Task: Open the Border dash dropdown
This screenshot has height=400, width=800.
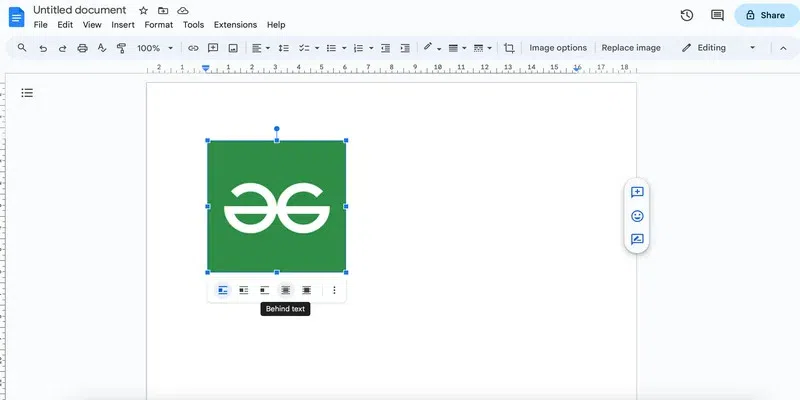Action: click(482, 48)
